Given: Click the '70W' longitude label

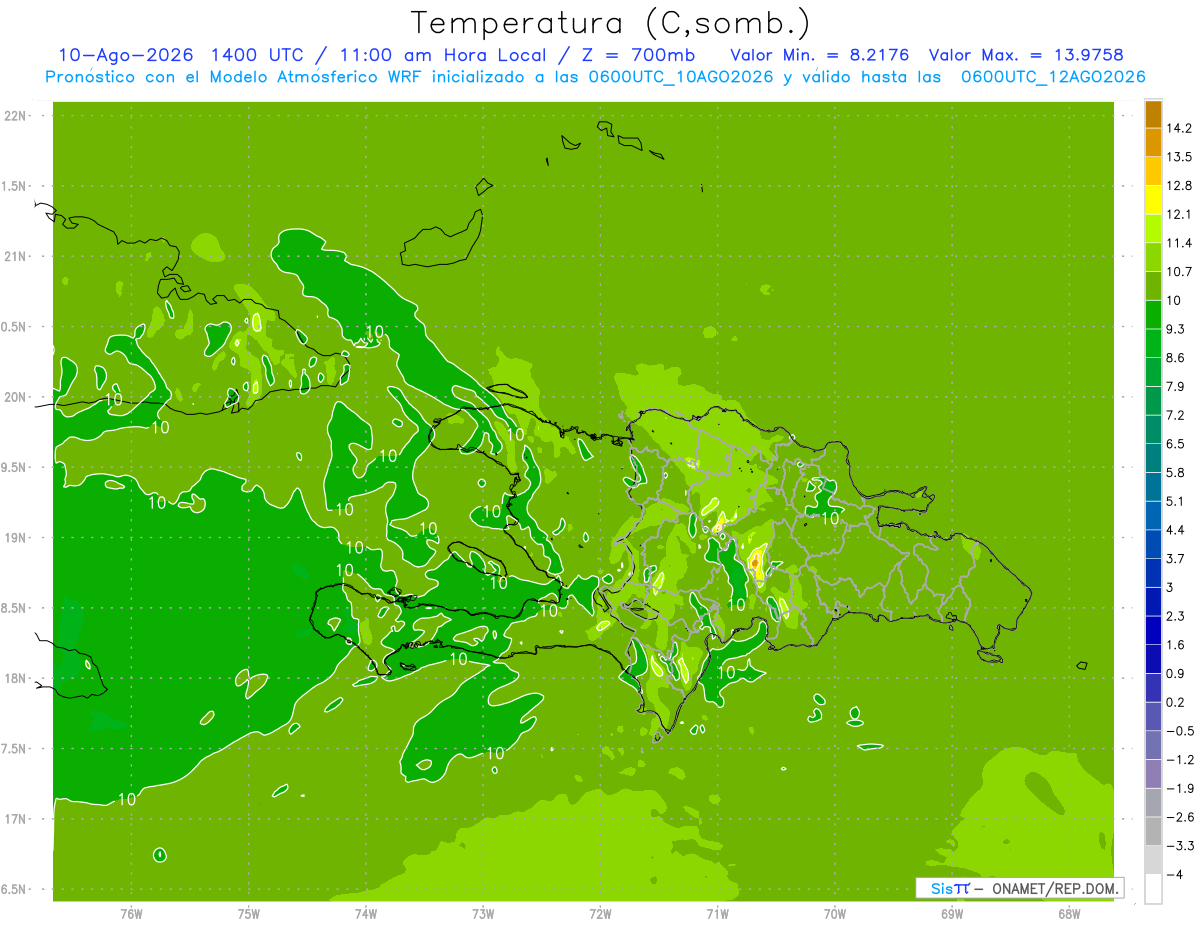Looking at the screenshot, I should pos(835,913).
